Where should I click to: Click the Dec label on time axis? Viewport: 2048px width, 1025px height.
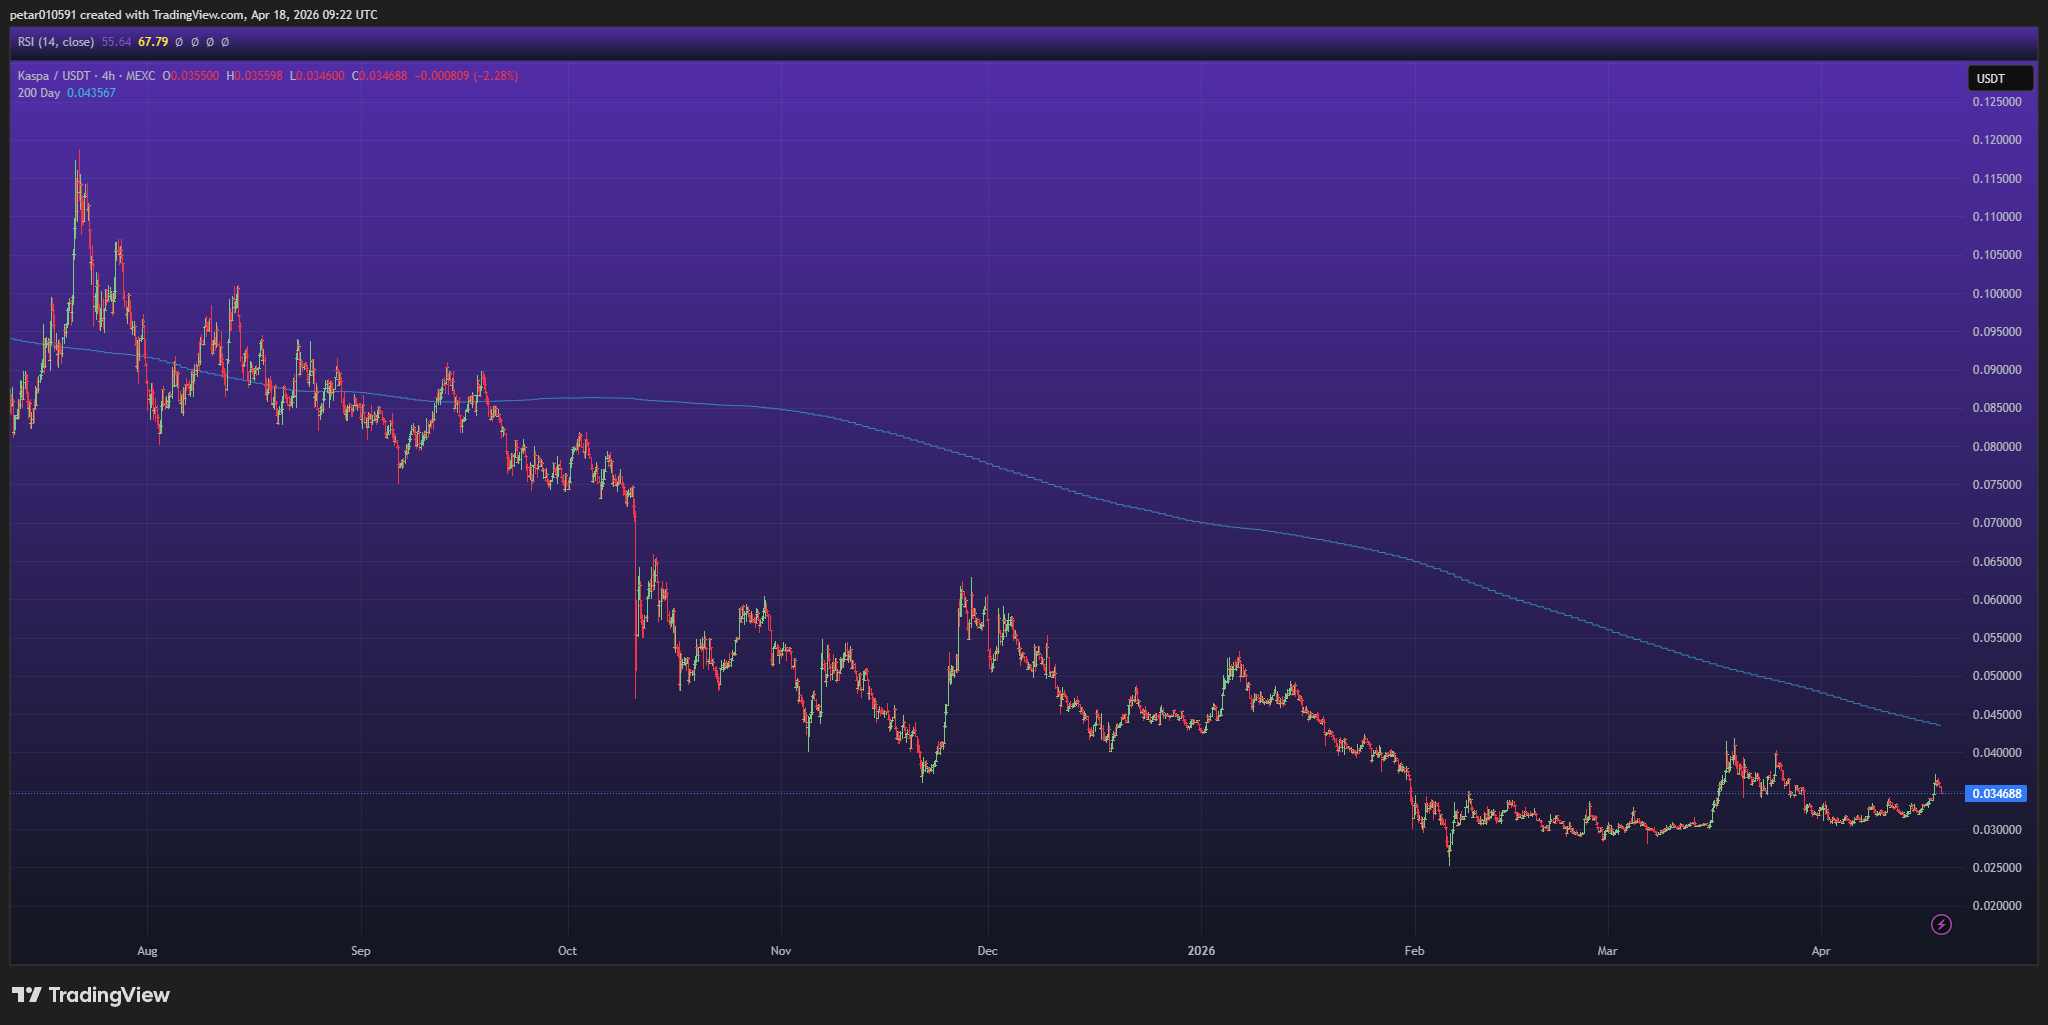pyautogui.click(x=987, y=951)
